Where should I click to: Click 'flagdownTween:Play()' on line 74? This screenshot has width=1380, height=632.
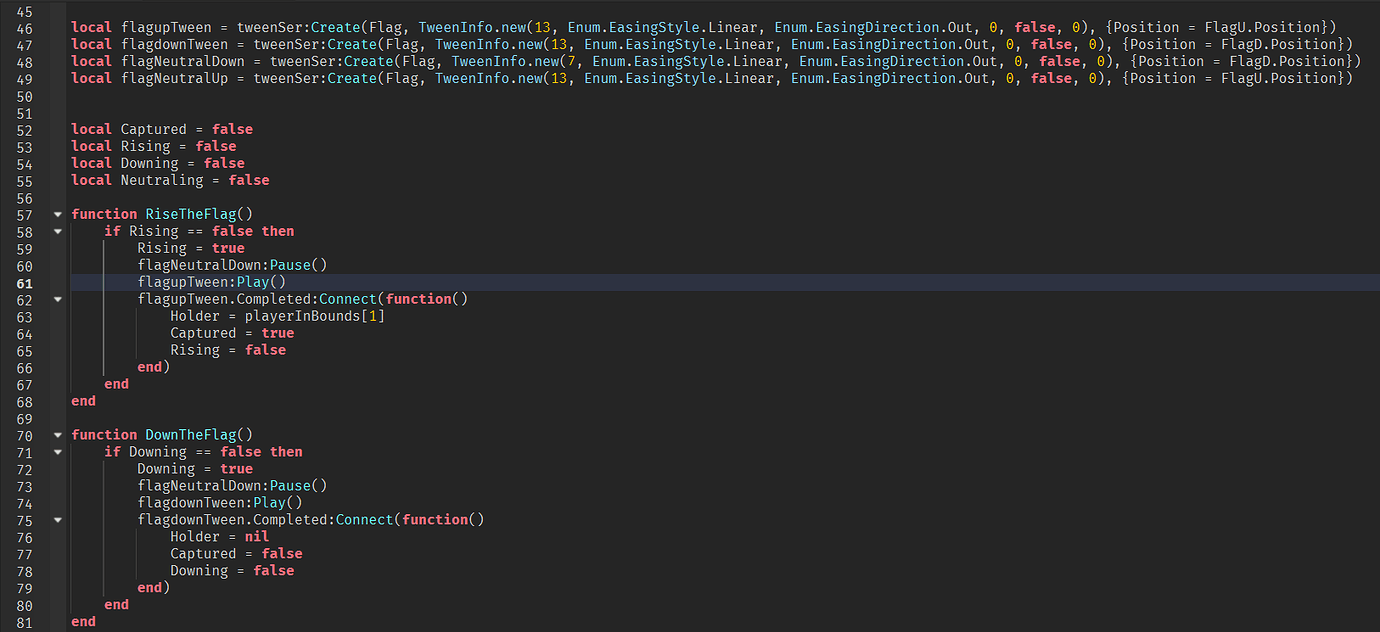pyautogui.click(x=220, y=503)
